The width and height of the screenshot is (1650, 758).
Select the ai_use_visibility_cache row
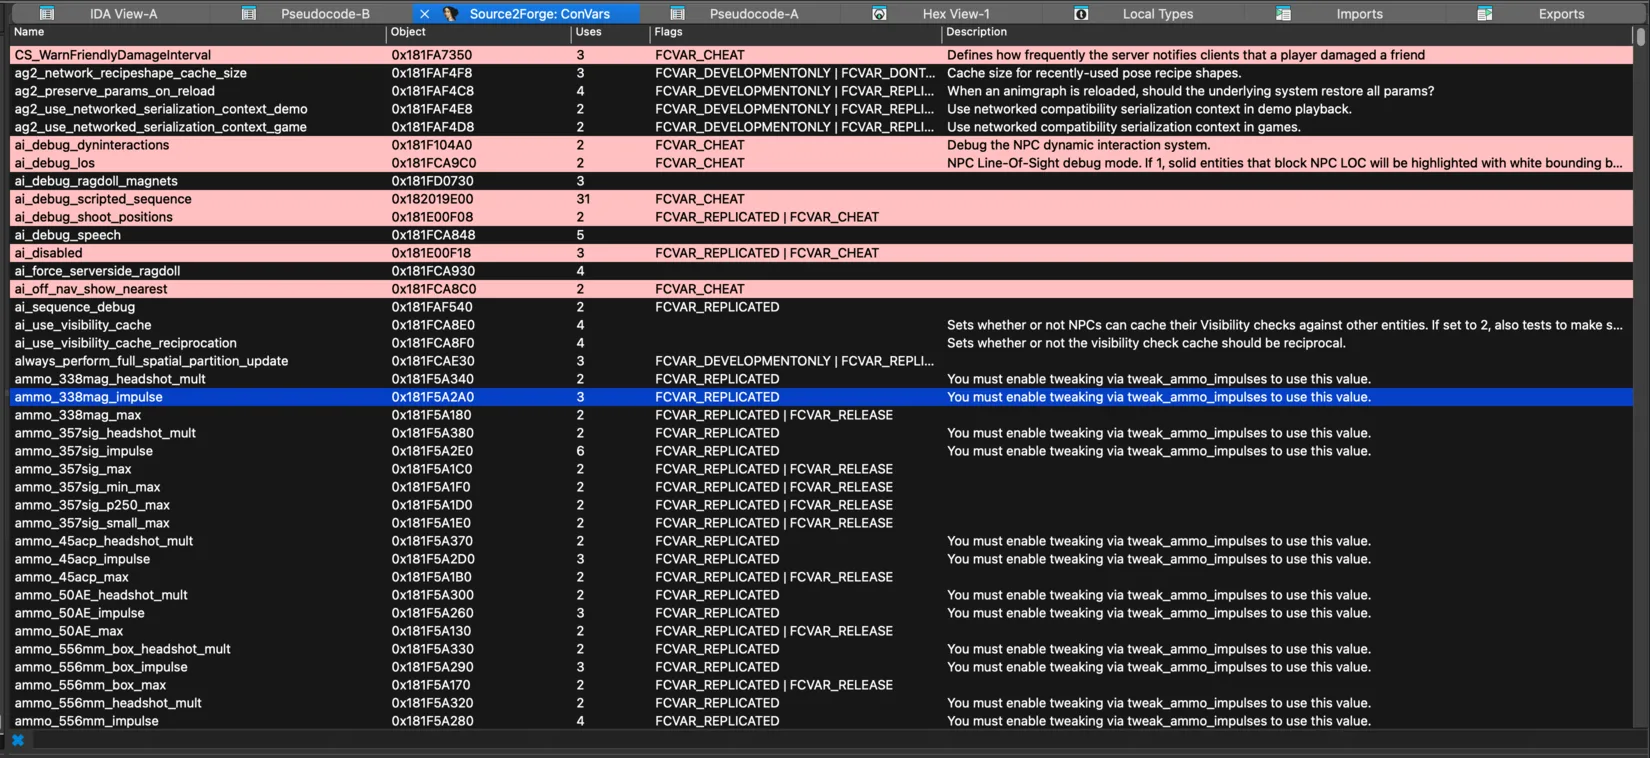tap(821, 325)
